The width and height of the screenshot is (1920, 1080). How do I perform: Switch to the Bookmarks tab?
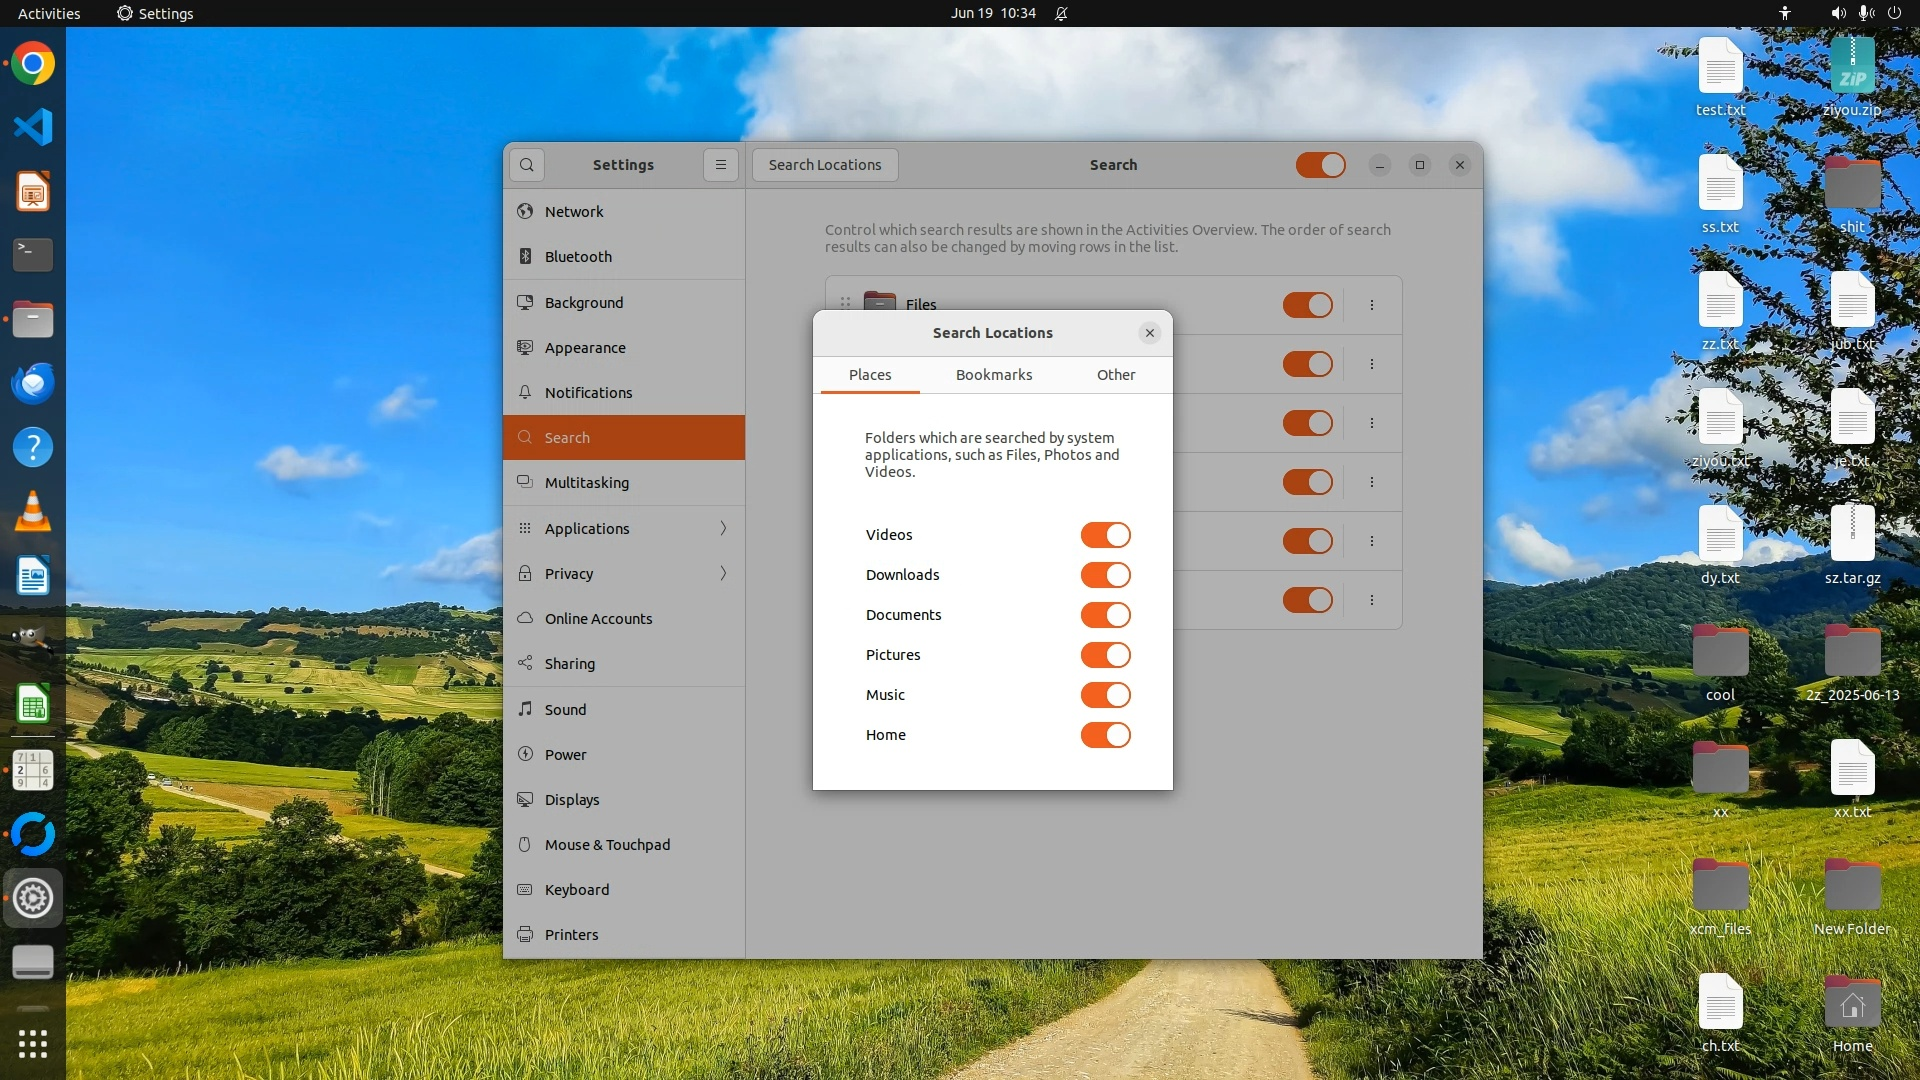click(993, 375)
